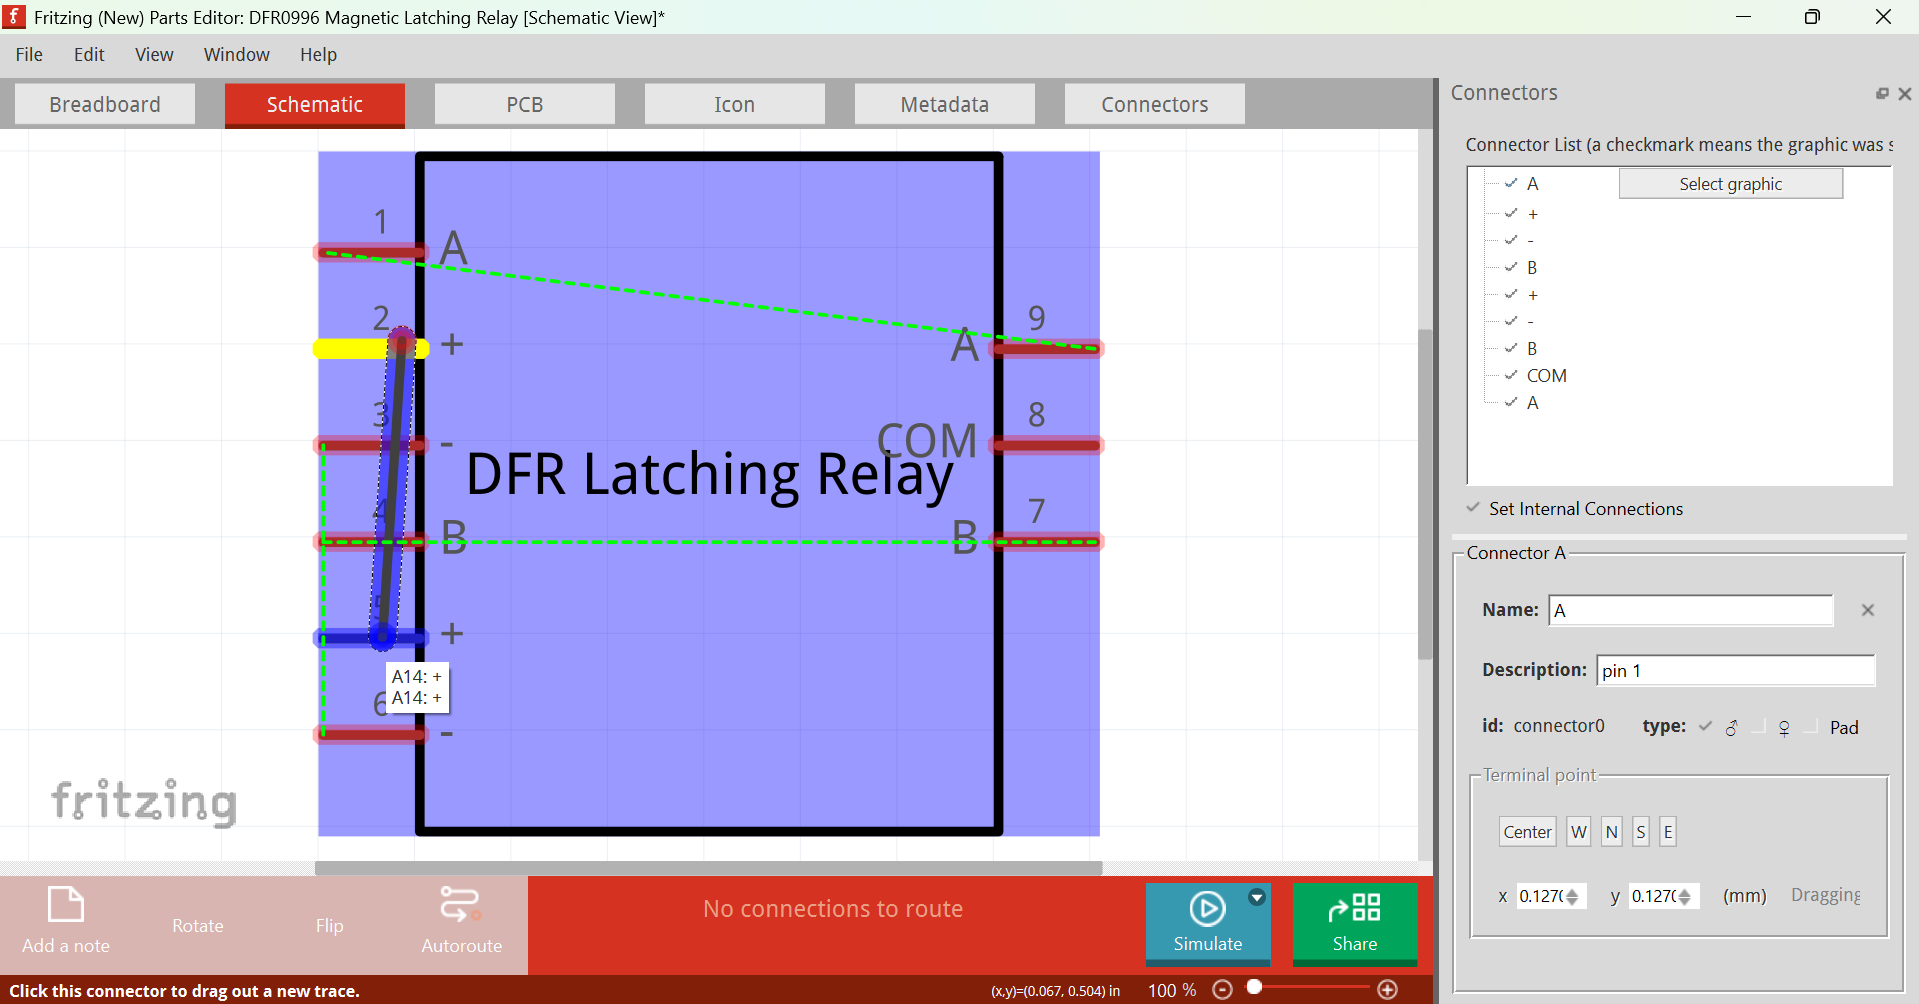
Task: Click the Rotate tool
Action: pyautogui.click(x=197, y=926)
